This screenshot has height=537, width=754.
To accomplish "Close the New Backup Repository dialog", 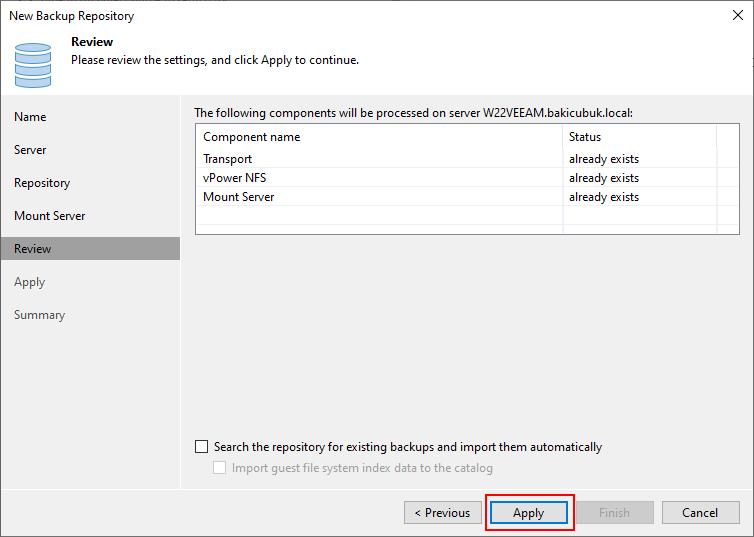I will tap(738, 15).
